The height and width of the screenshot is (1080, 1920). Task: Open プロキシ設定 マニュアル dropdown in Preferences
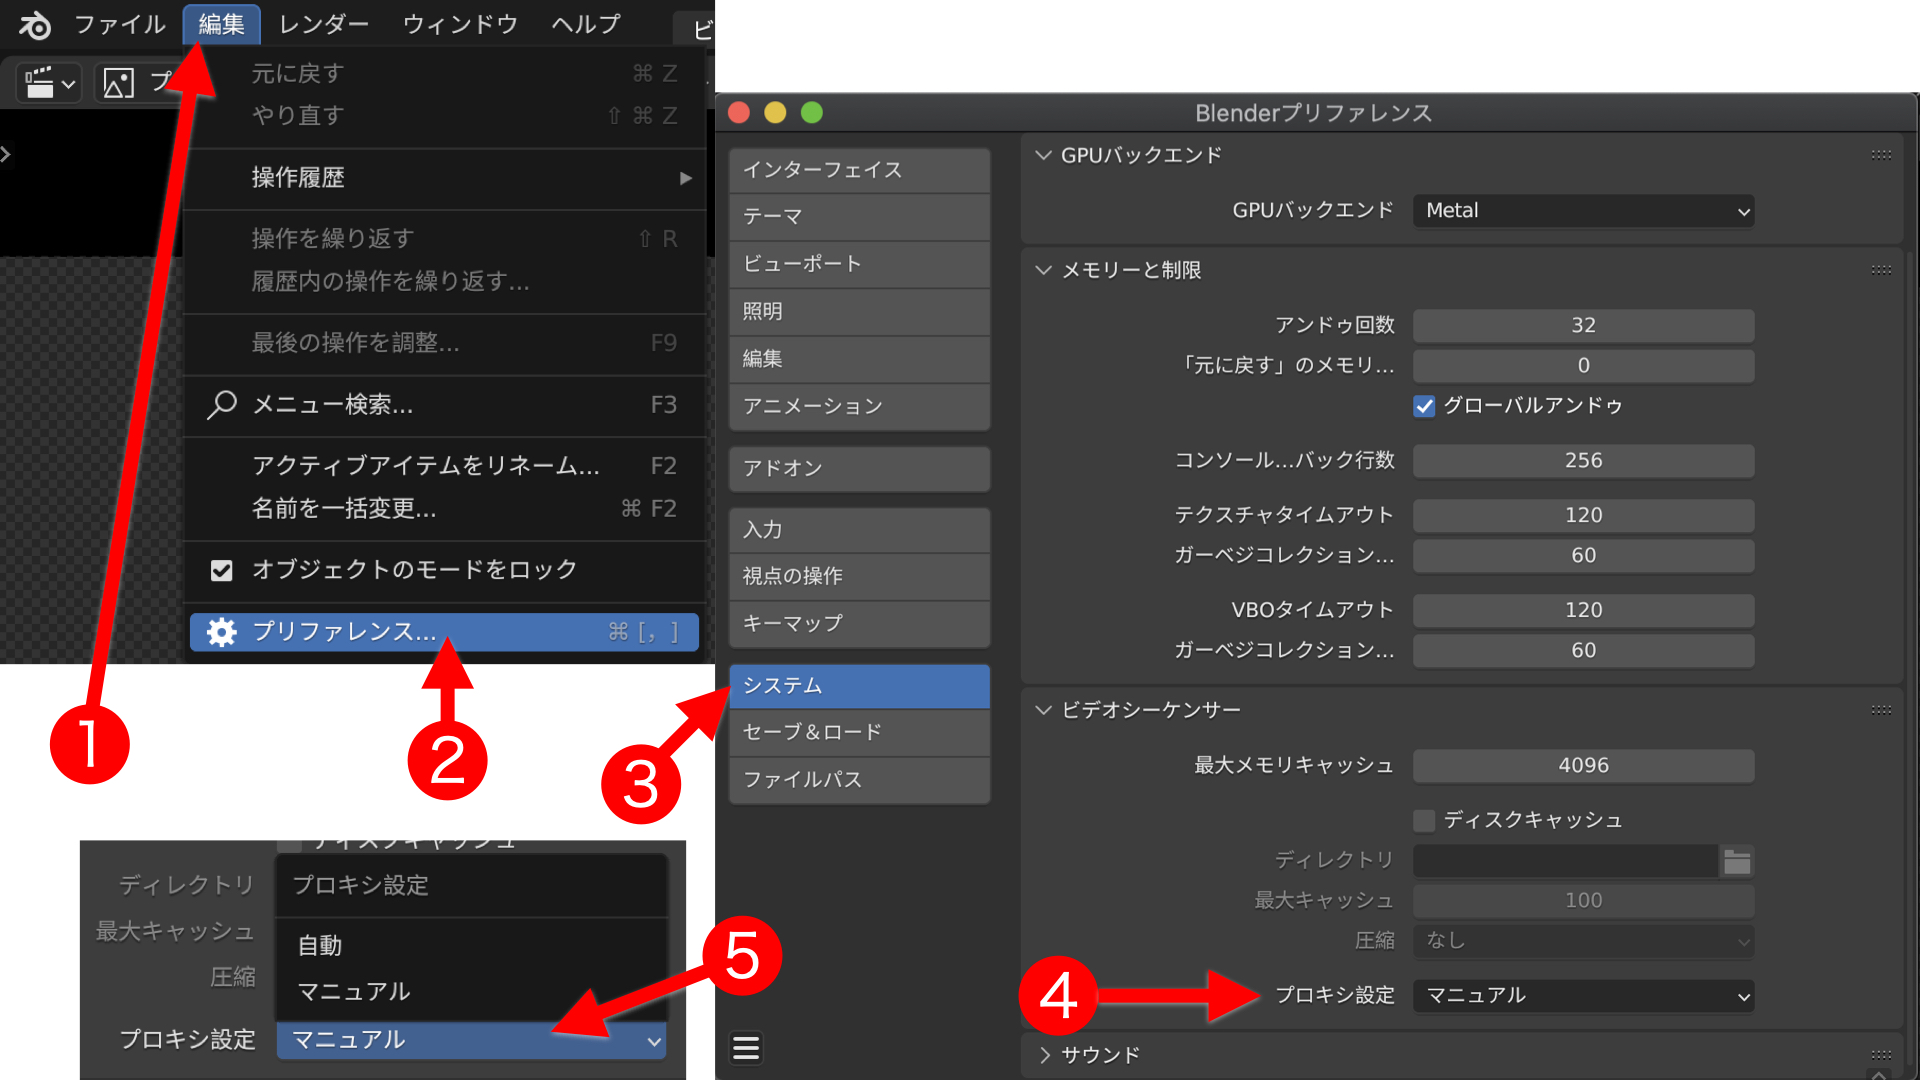(x=1583, y=996)
